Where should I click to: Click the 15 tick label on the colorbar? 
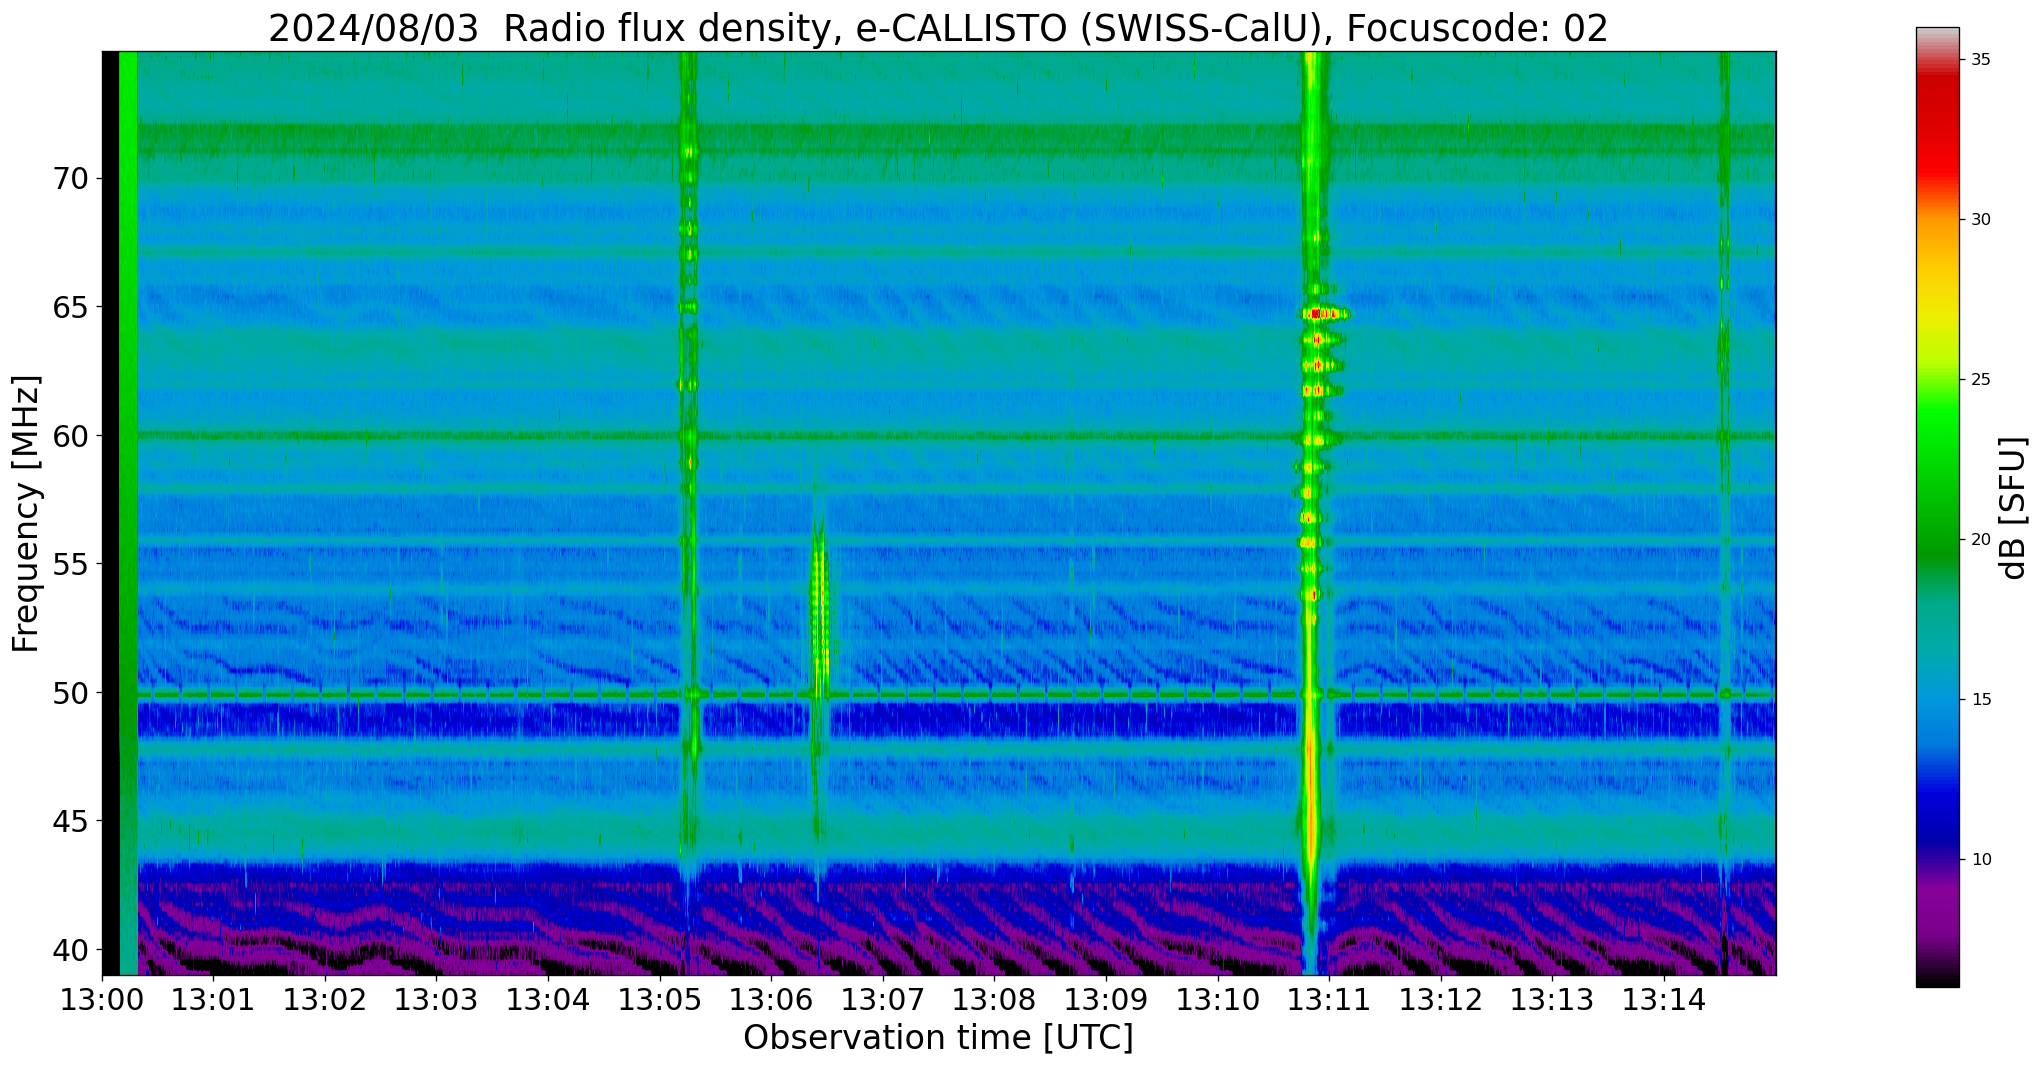[1980, 699]
